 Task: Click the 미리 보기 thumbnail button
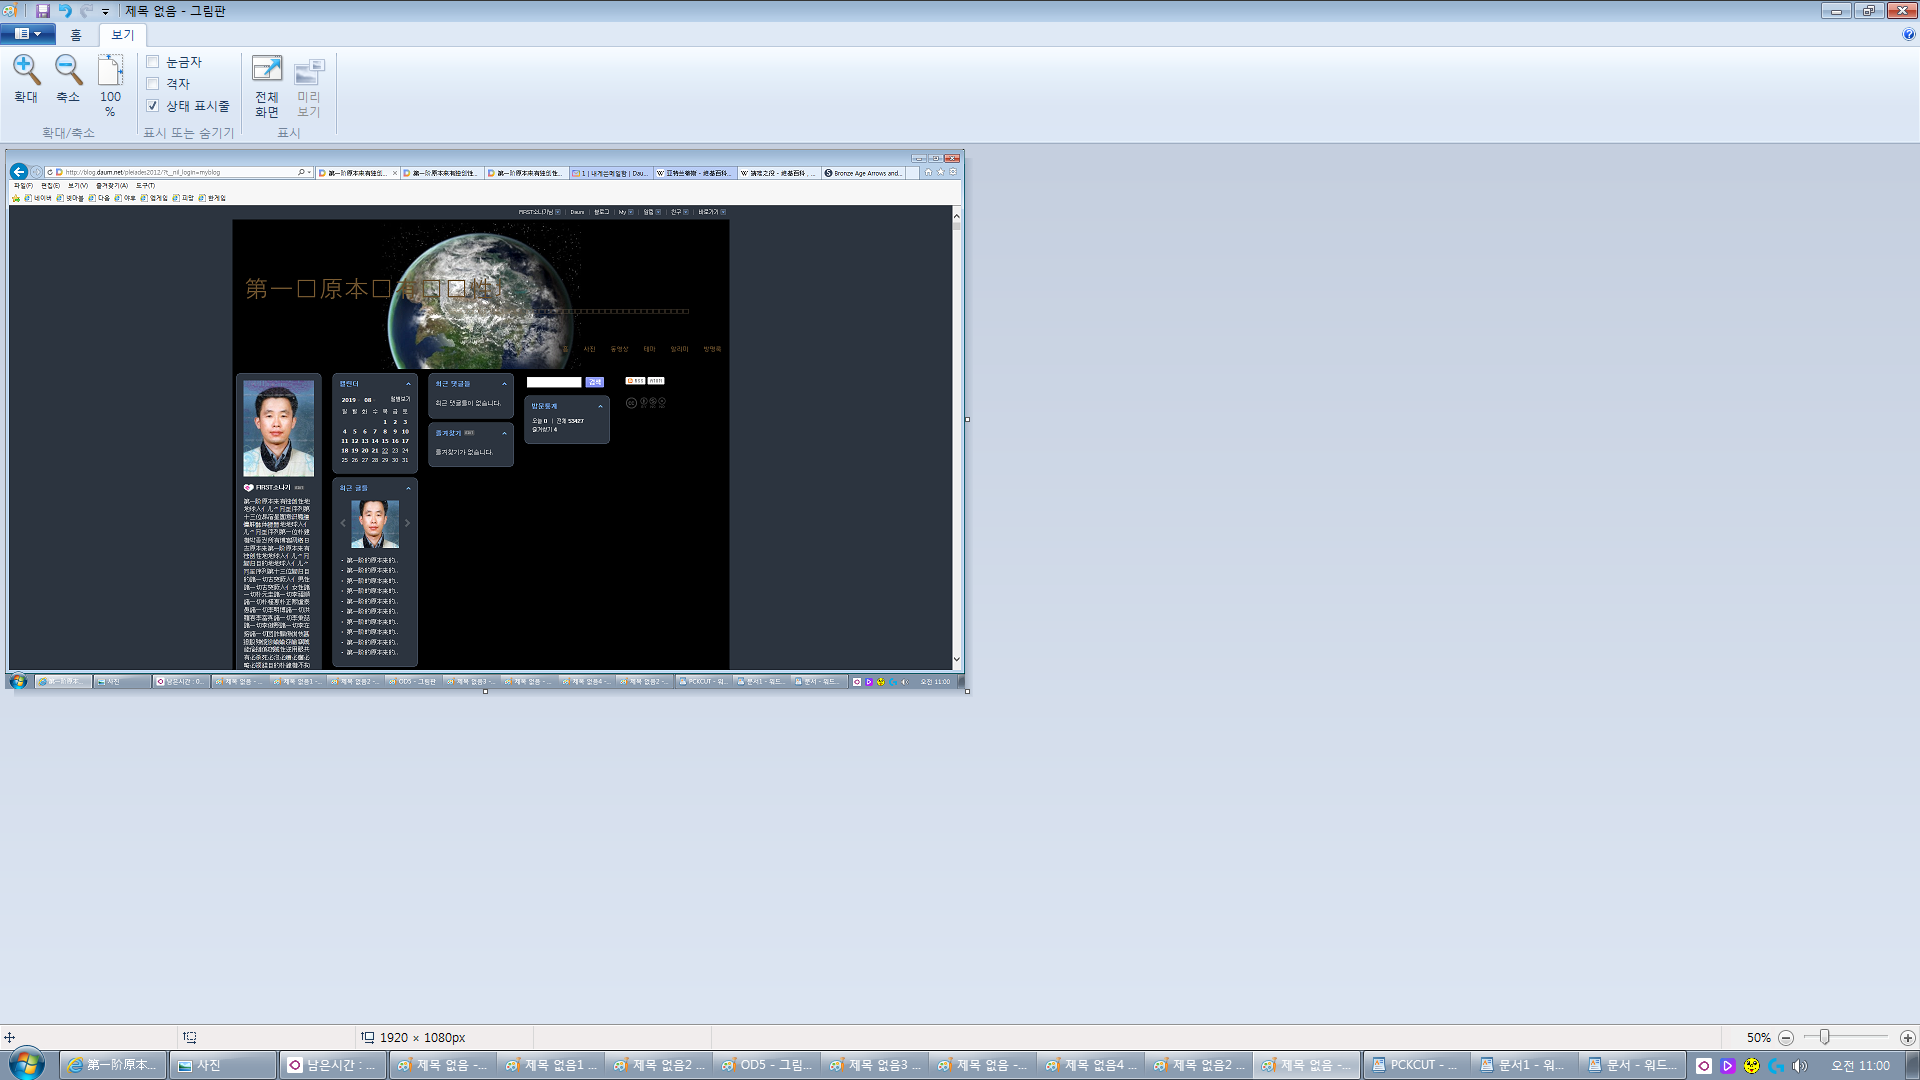click(309, 86)
